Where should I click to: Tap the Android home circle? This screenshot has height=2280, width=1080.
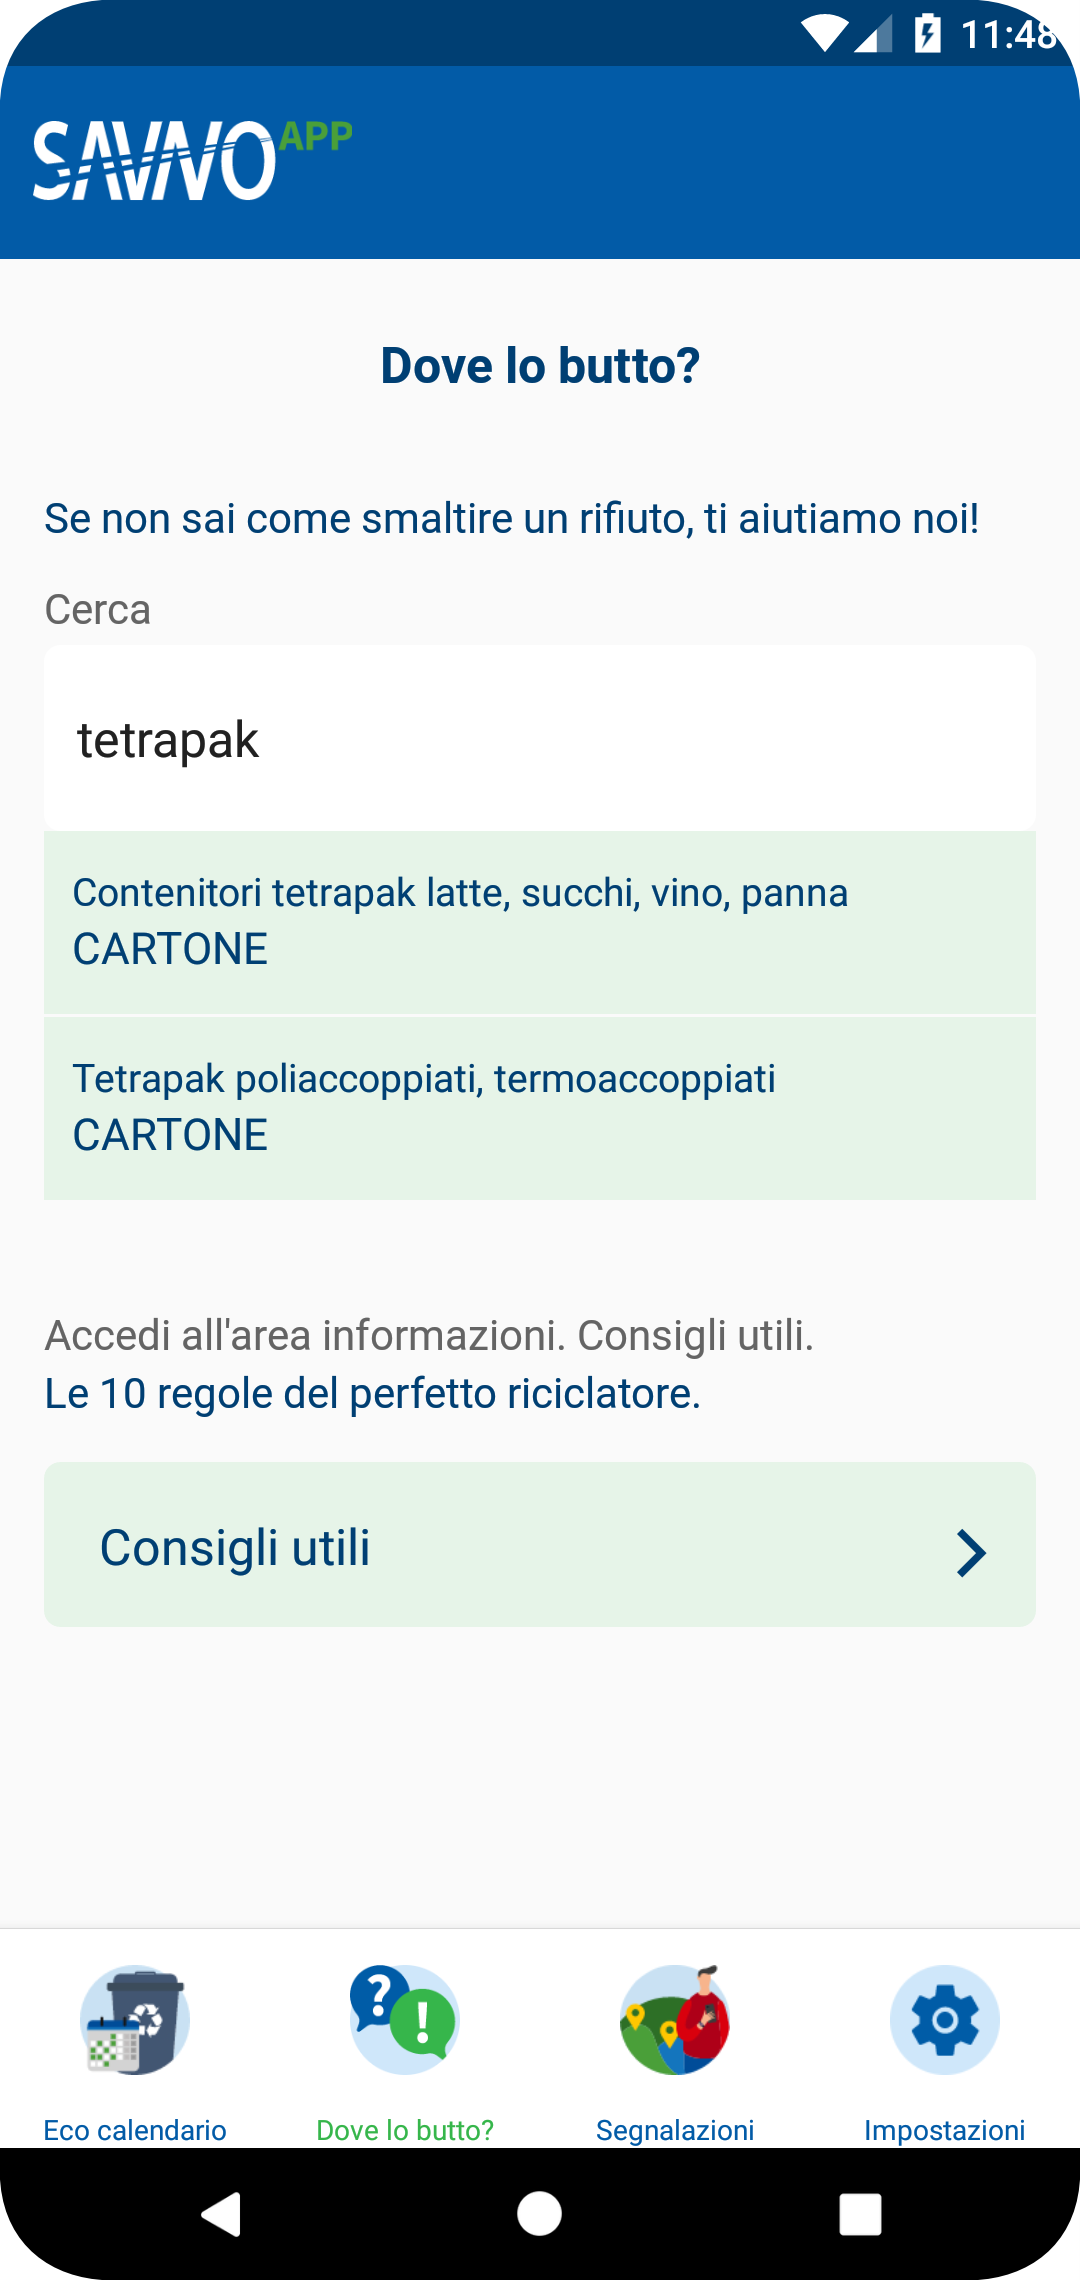click(x=540, y=2213)
